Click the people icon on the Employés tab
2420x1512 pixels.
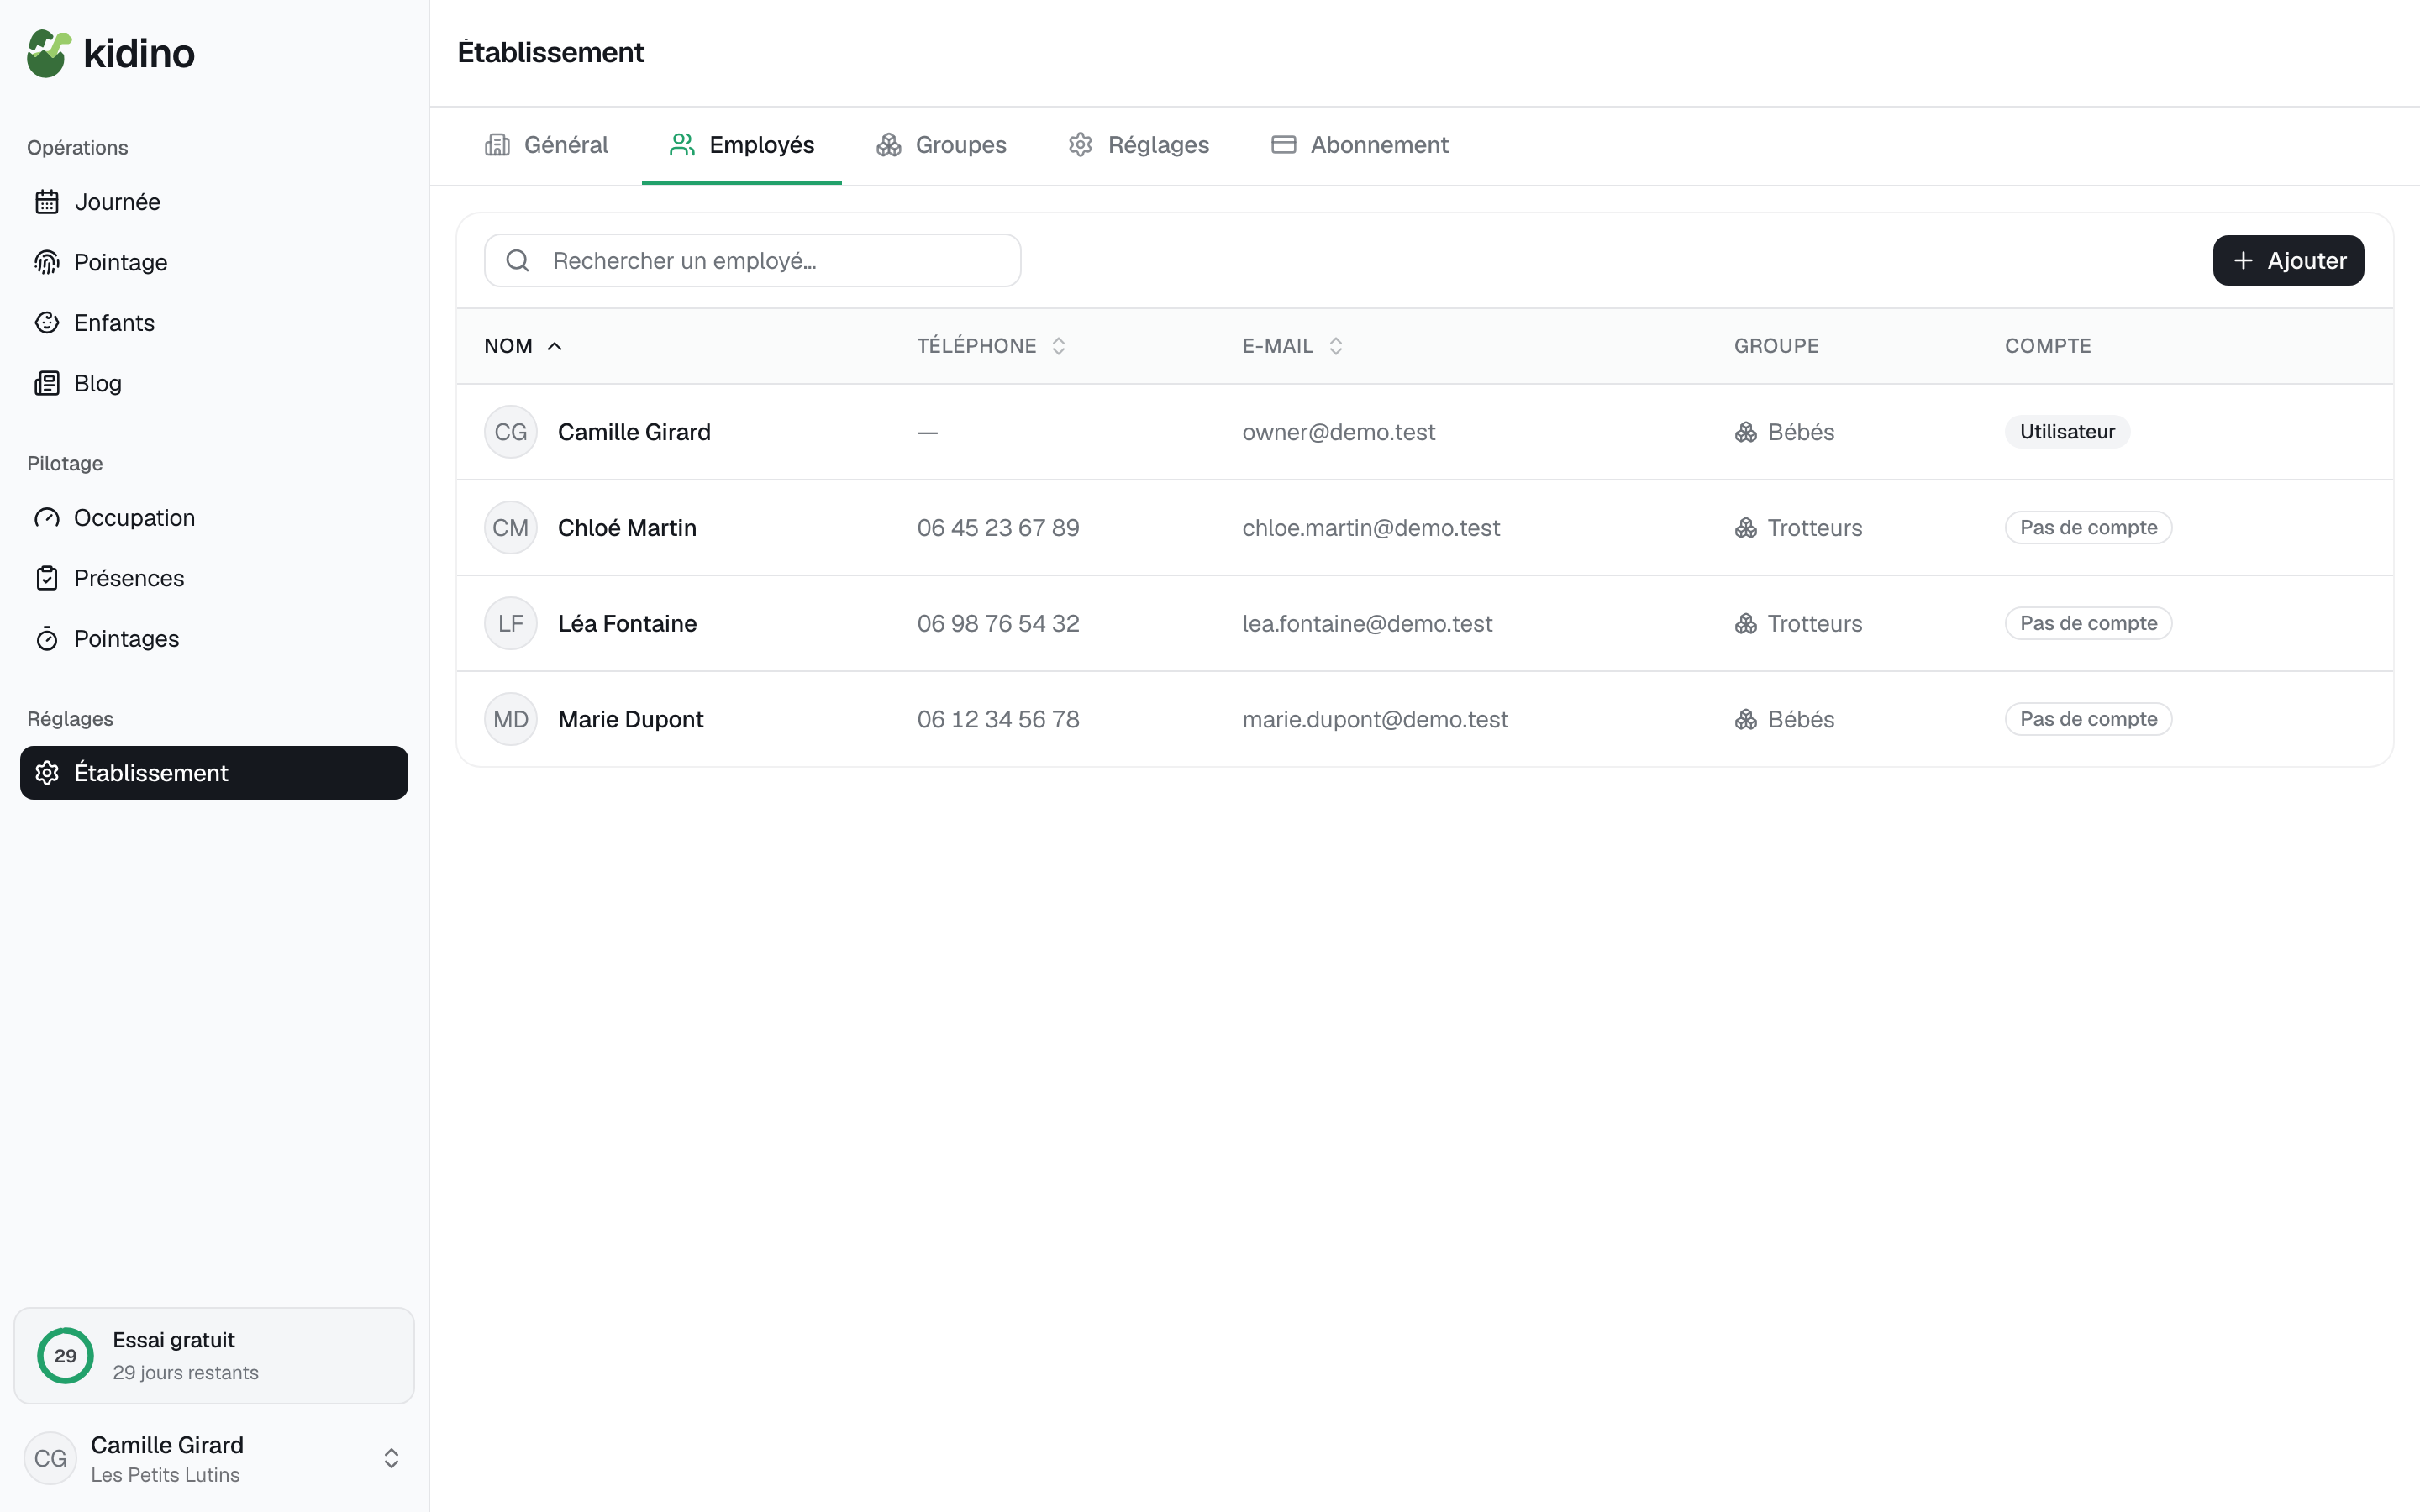tap(682, 145)
